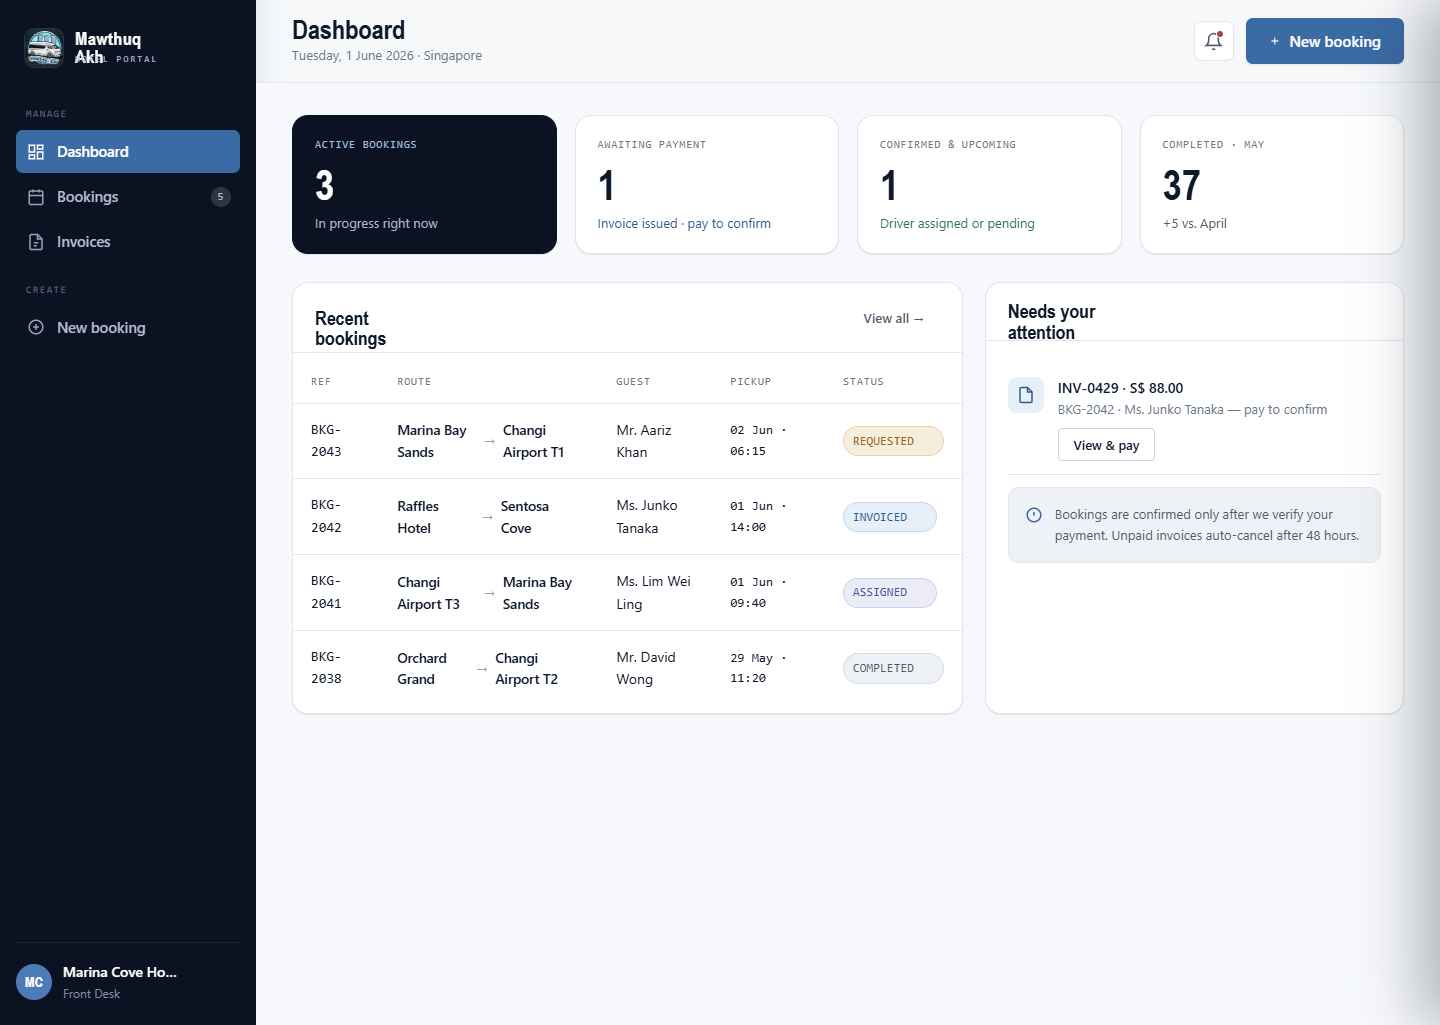The width and height of the screenshot is (1440, 1025).
Task: Click the Recent bookings heading
Action: coord(350,329)
